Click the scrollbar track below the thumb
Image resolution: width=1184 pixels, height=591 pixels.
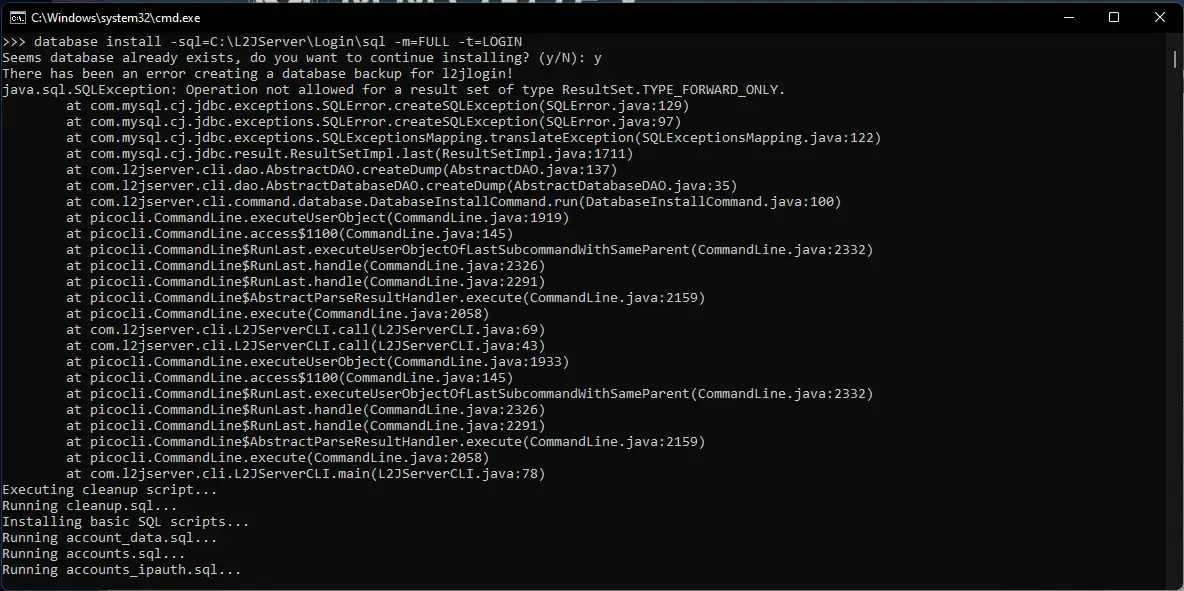click(x=1176, y=325)
